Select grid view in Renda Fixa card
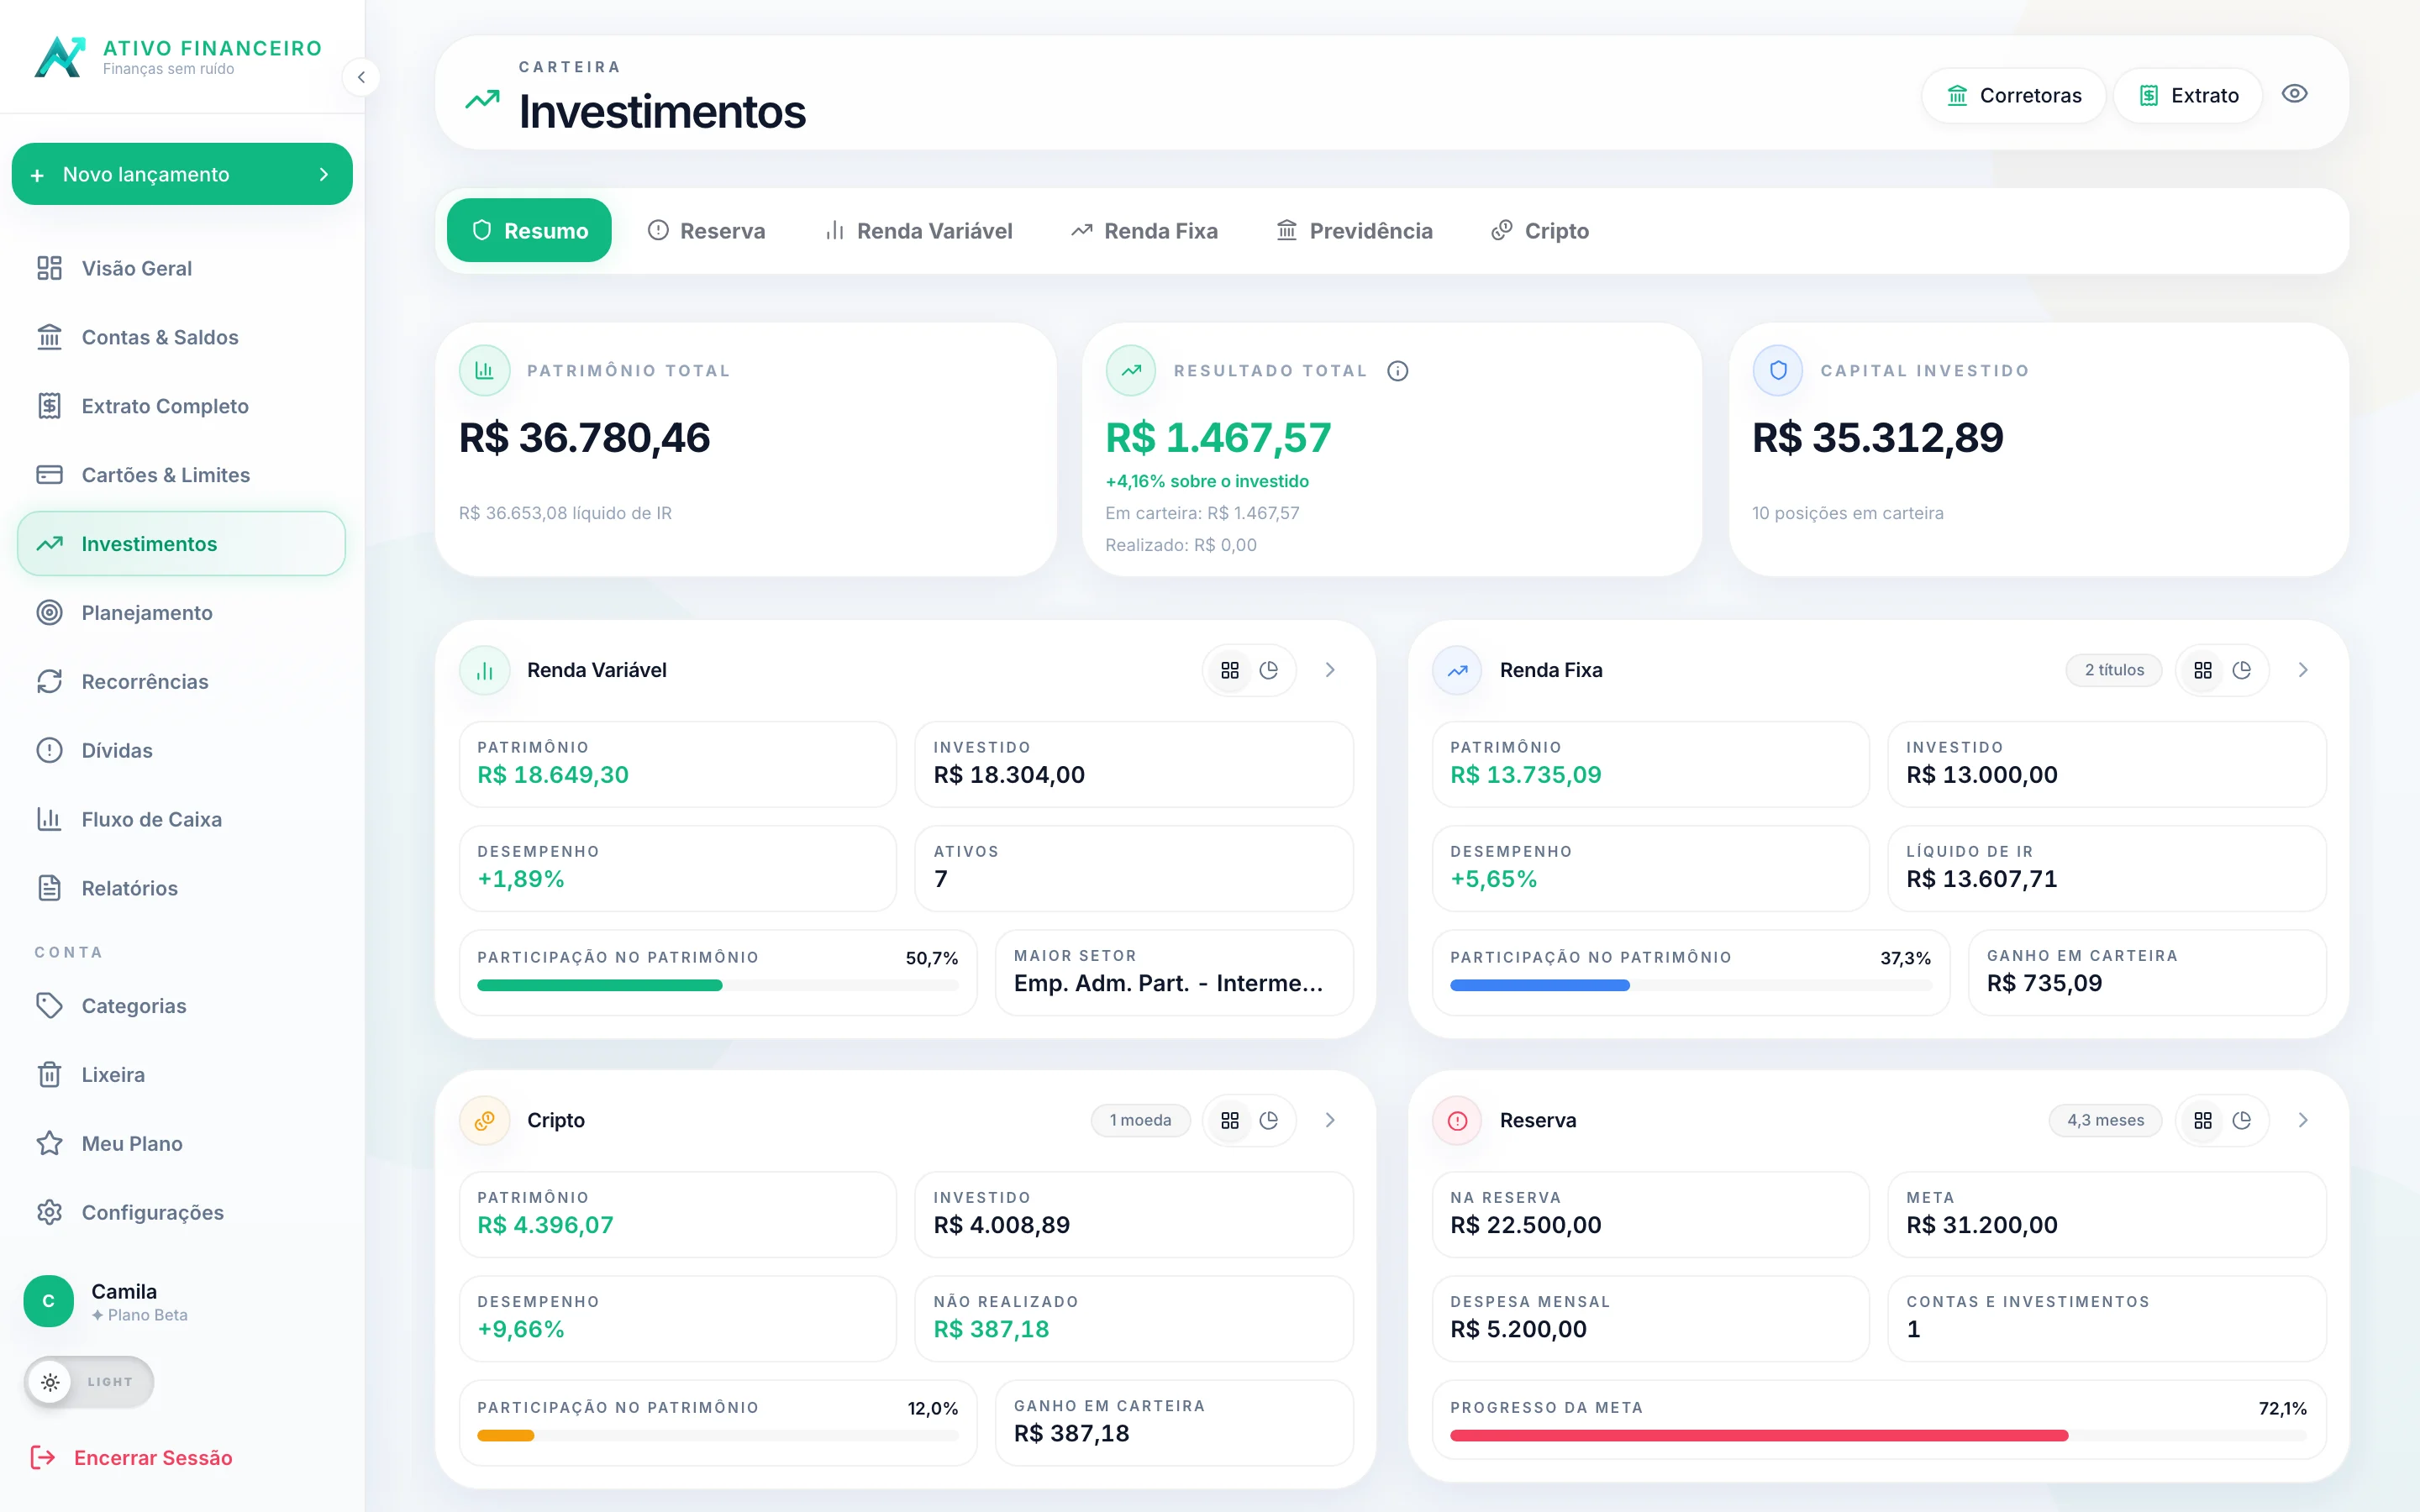Viewport: 2420px width, 1512px height. click(x=2203, y=670)
